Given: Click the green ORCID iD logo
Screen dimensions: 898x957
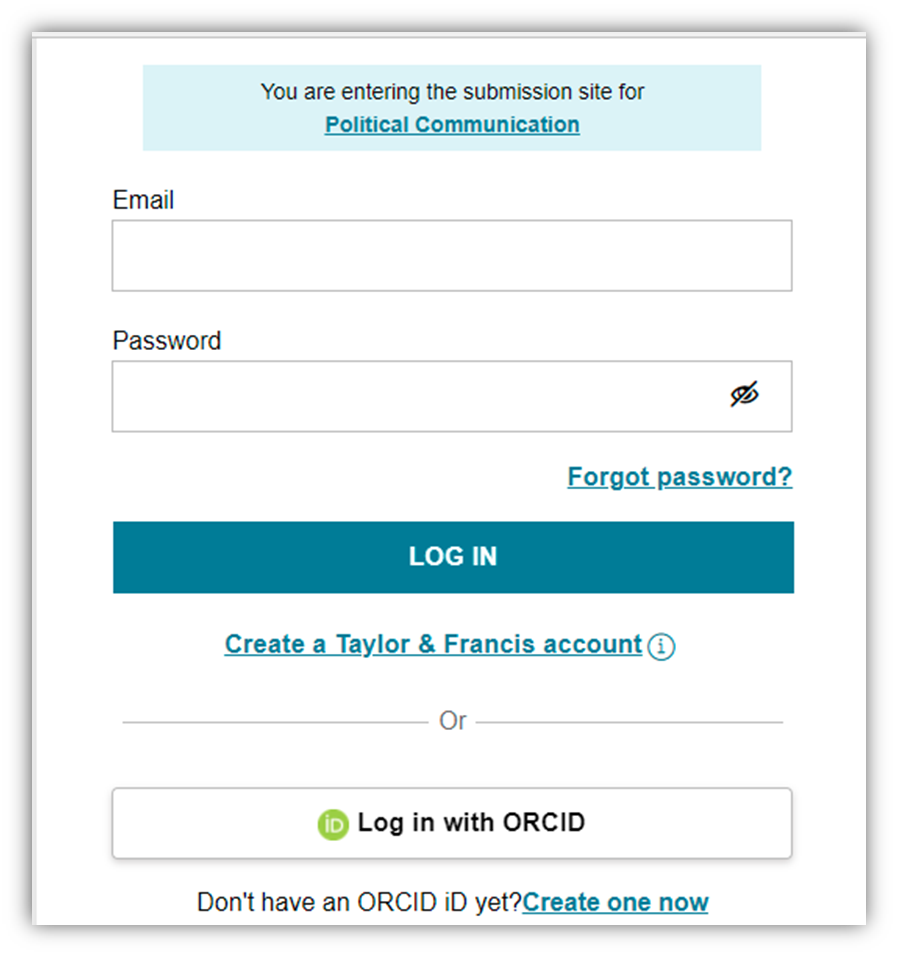Looking at the screenshot, I should click(x=333, y=824).
